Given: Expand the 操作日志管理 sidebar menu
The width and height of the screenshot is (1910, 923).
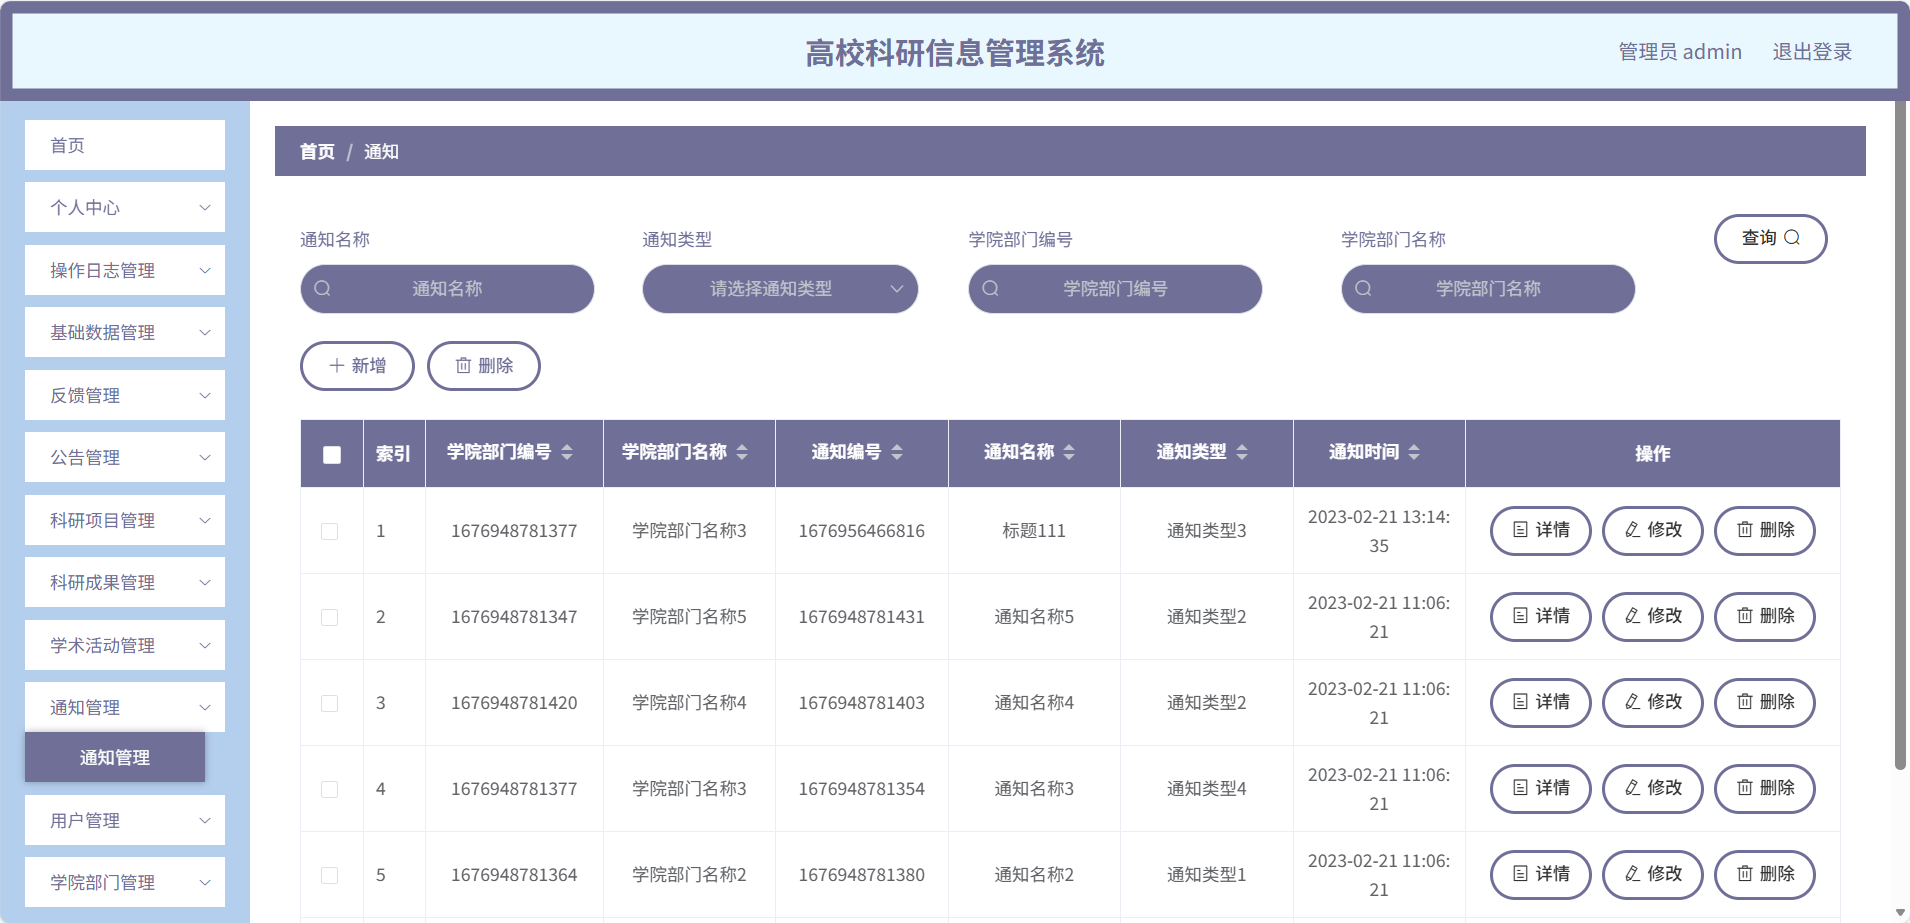Looking at the screenshot, I should click(125, 270).
